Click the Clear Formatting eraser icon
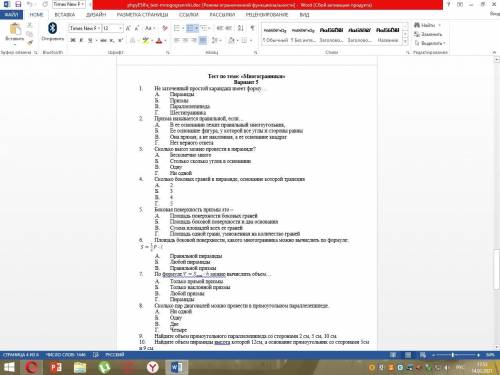 pos(165,28)
